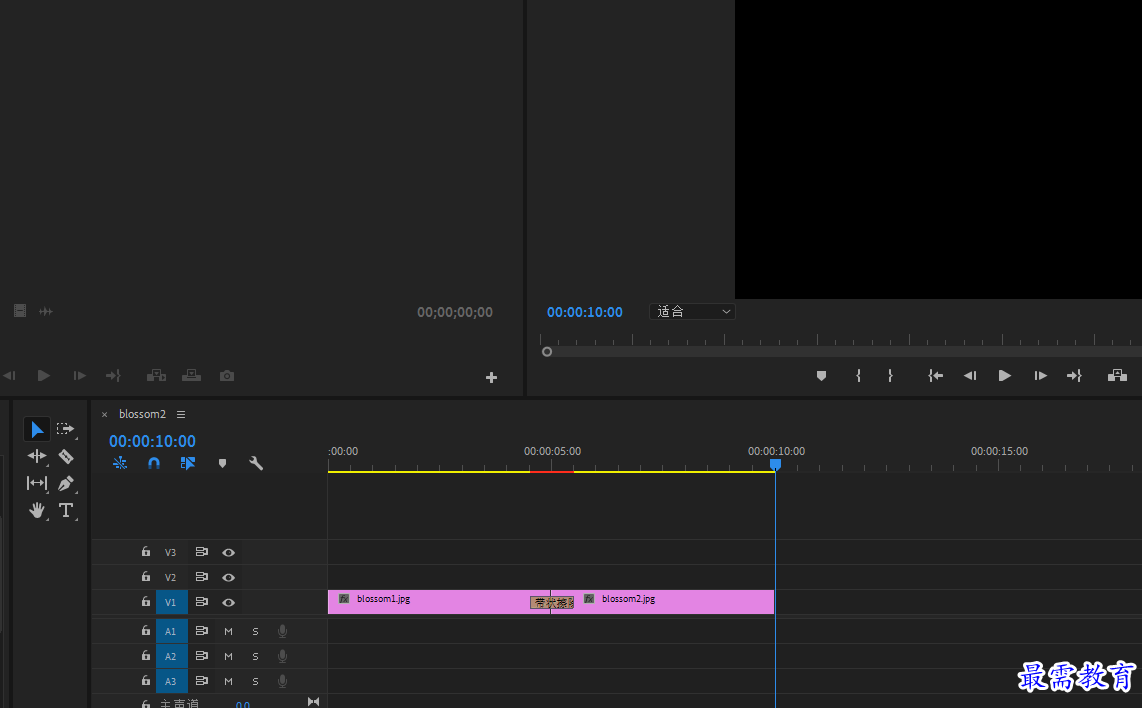This screenshot has height=708, width=1142.
Task: Add marker in timeline header
Action: [x=222, y=463]
